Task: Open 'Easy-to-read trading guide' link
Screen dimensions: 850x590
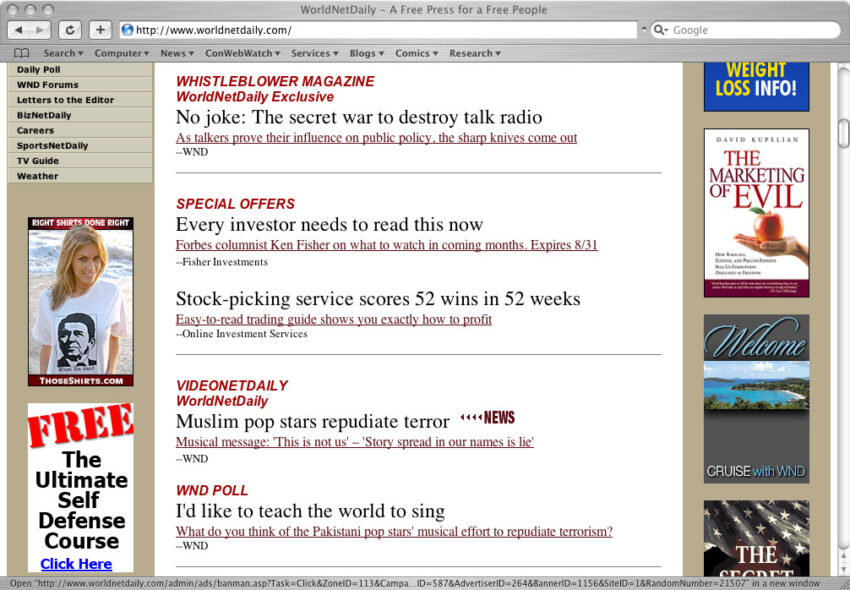Action: point(333,319)
